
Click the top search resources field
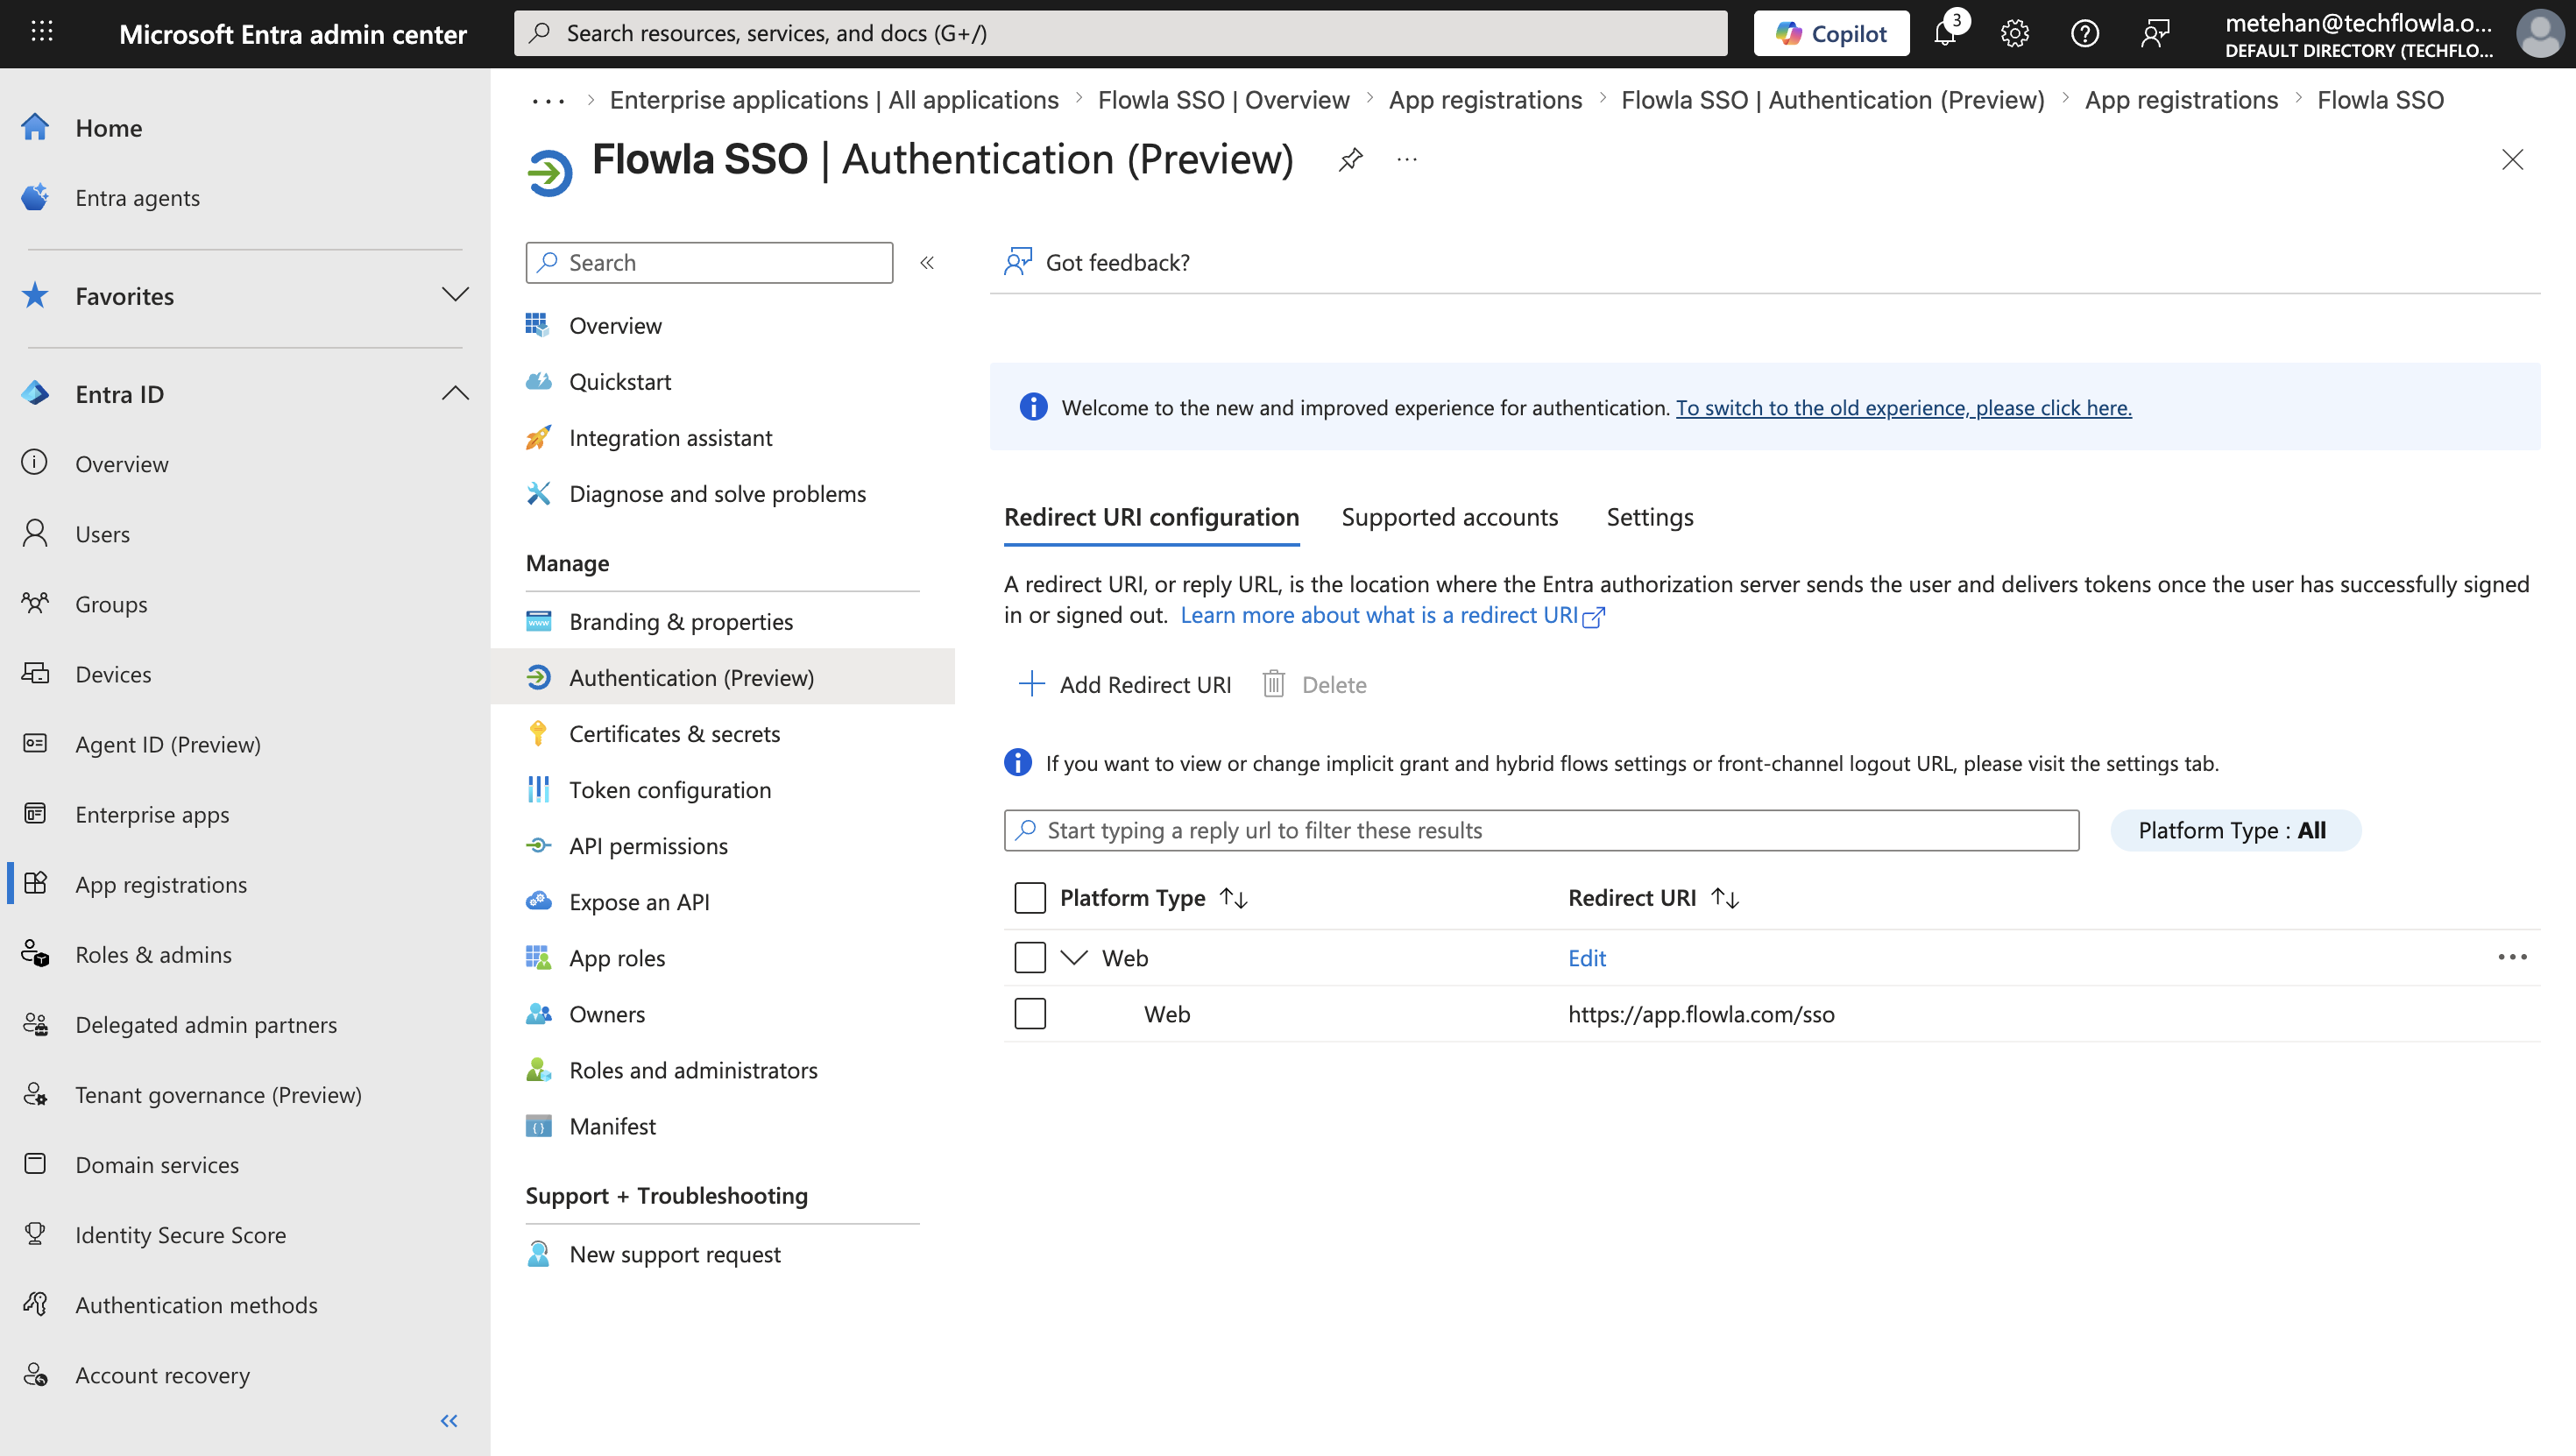[1120, 33]
